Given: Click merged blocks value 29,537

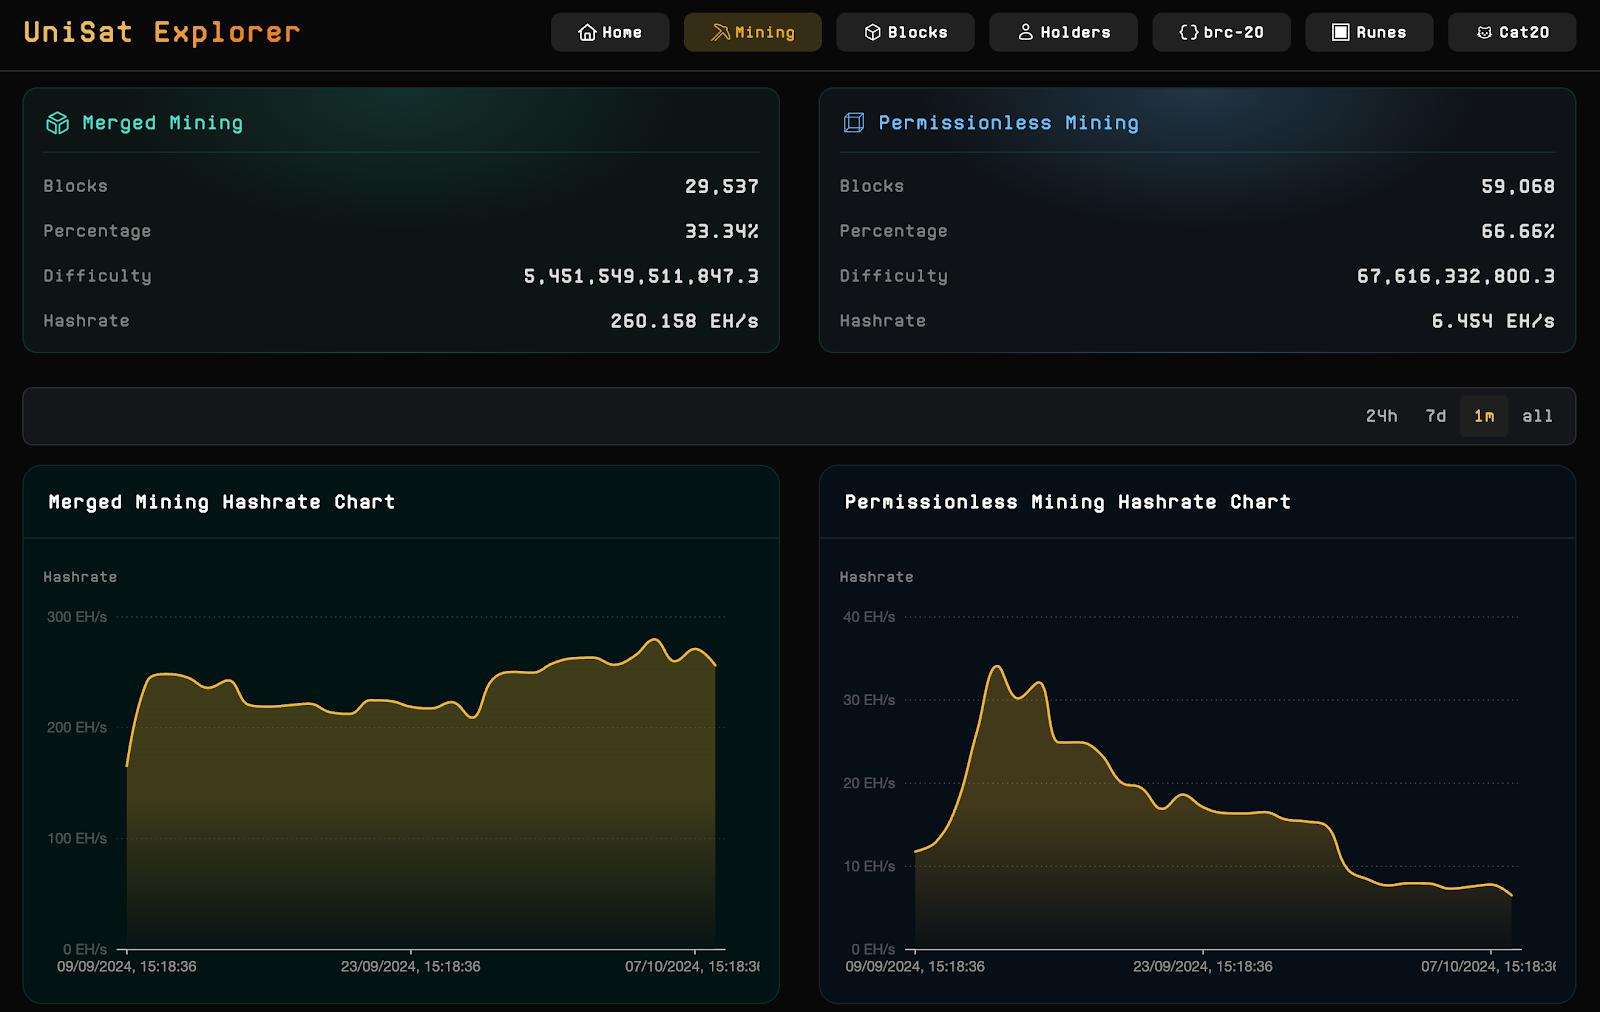Looking at the screenshot, I should click(x=722, y=186).
